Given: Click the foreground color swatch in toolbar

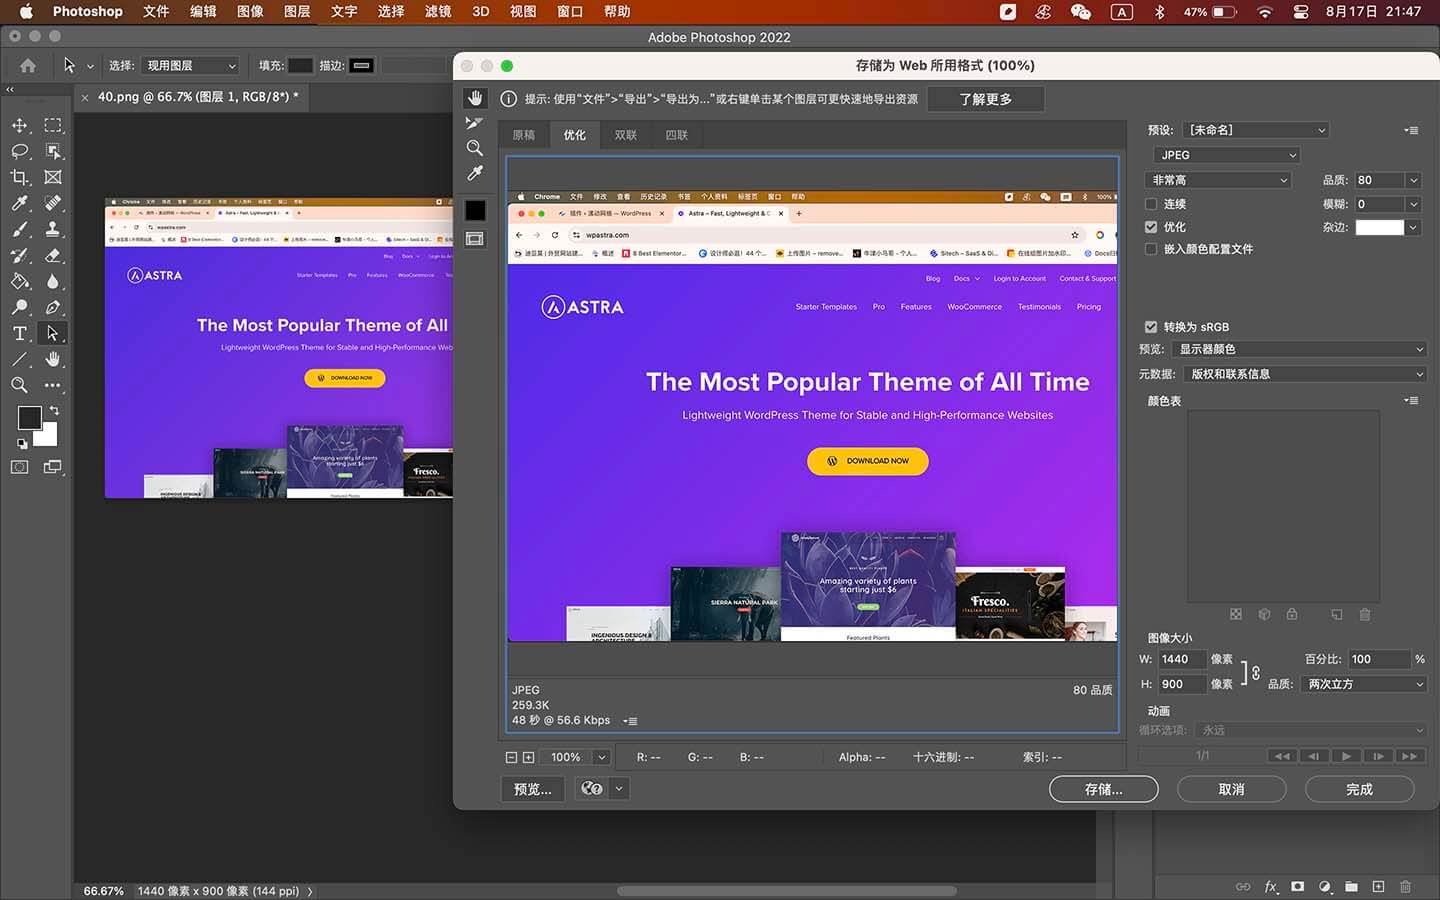Looking at the screenshot, I should click(28, 418).
